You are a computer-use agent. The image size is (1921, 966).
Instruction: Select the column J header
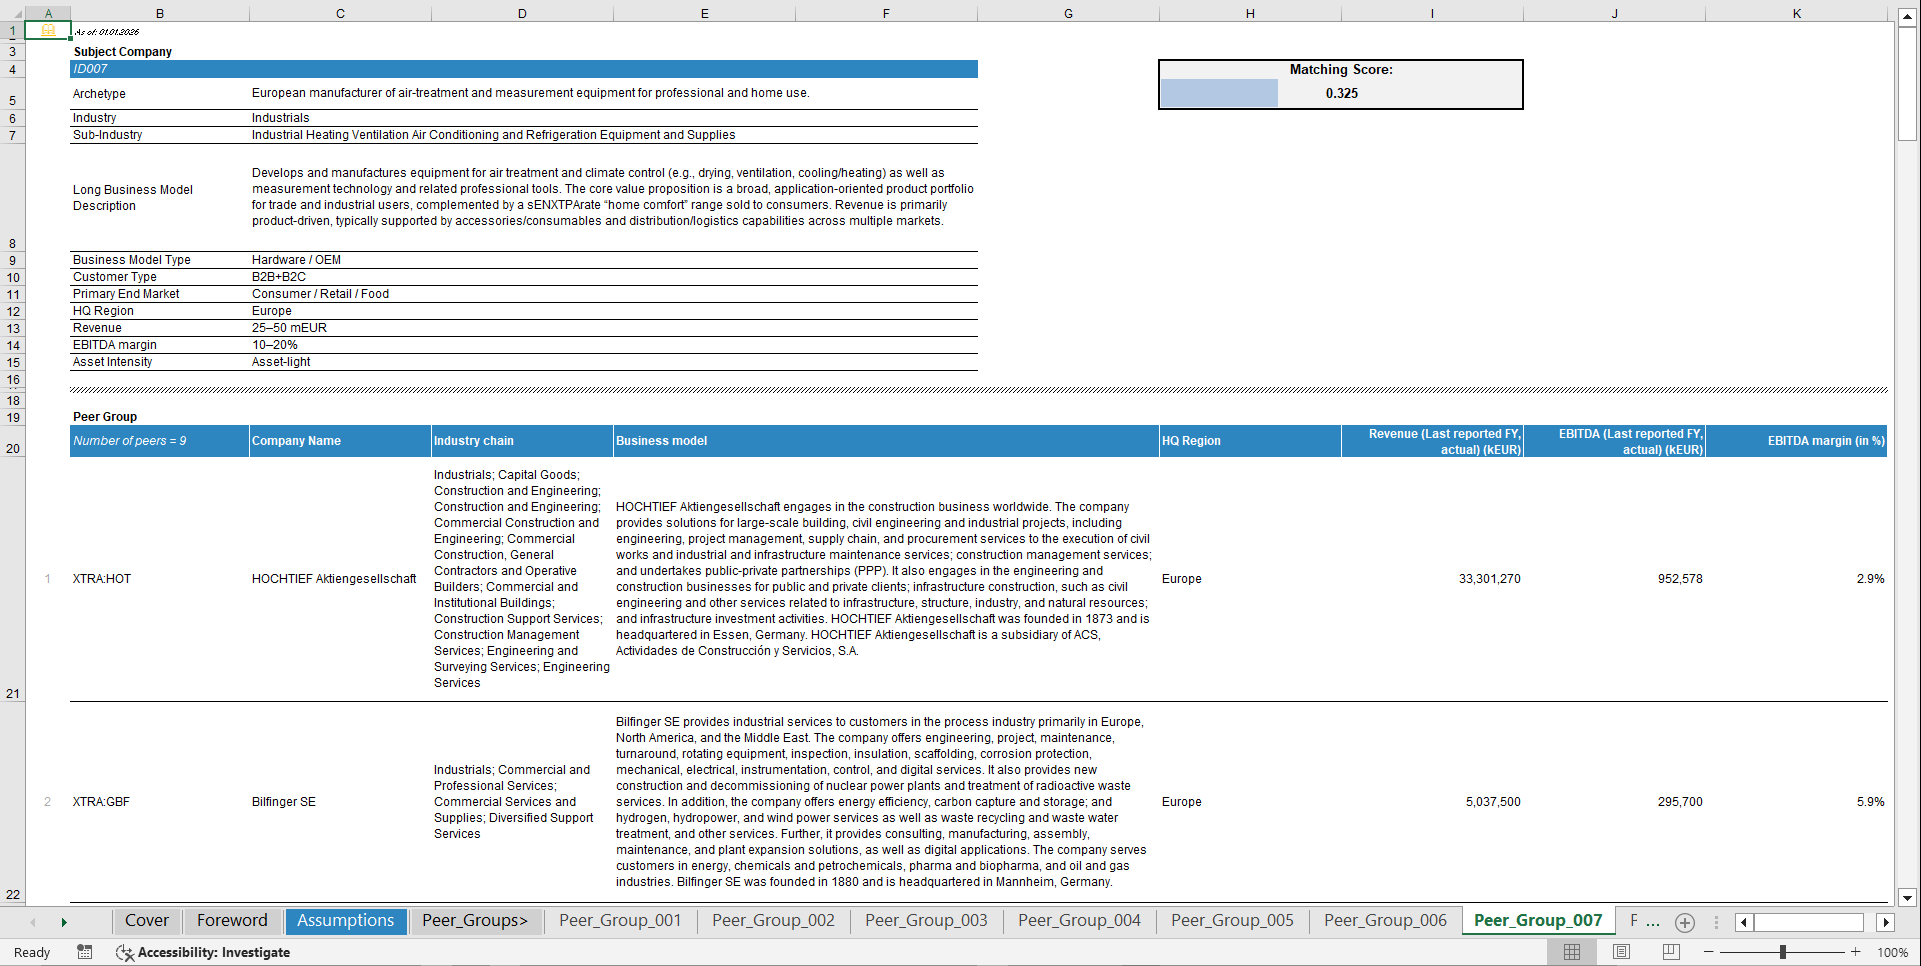pyautogui.click(x=1615, y=14)
